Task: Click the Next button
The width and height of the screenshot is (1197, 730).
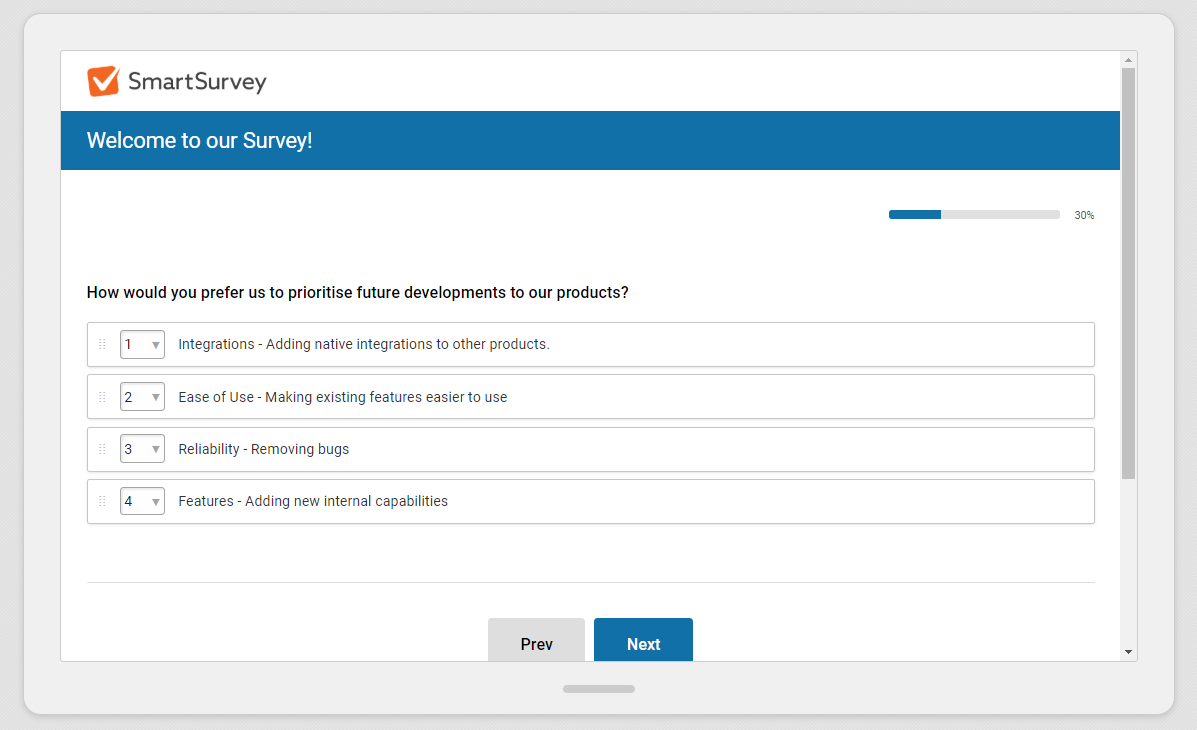Action: click(x=643, y=641)
